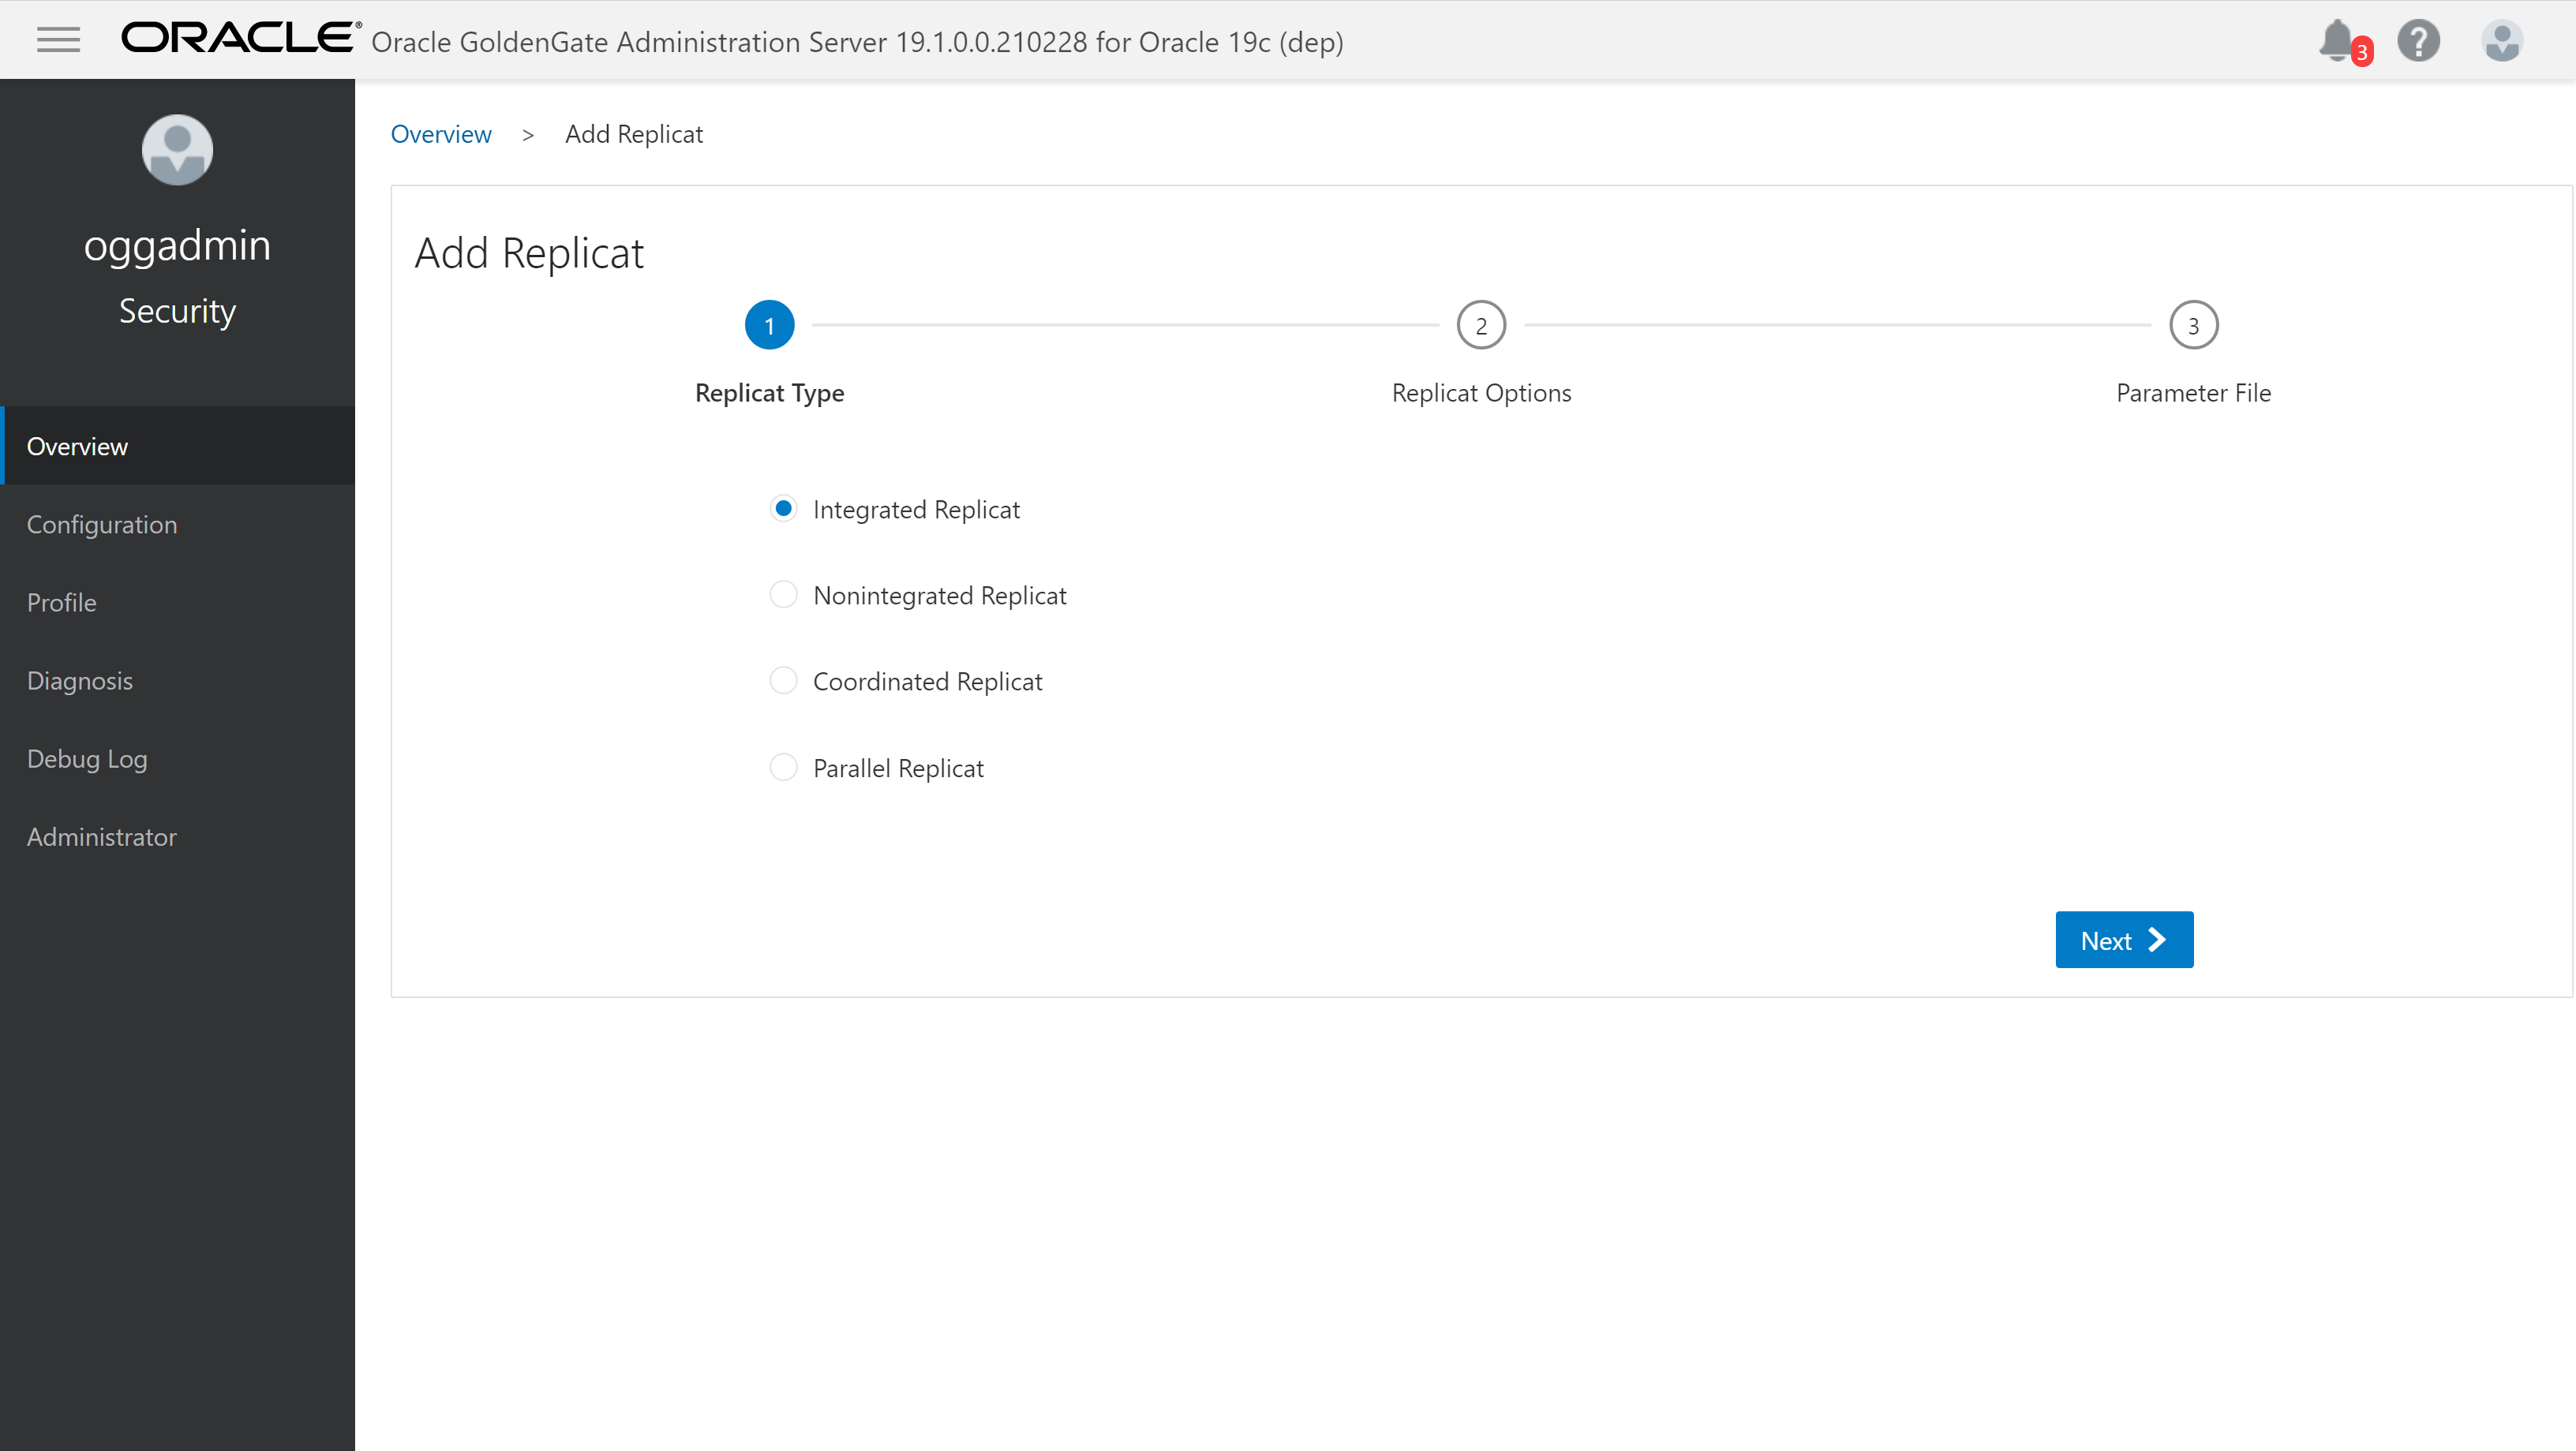Open the user account menu icon
2576x1451 pixels.
pyautogui.click(x=2501, y=41)
